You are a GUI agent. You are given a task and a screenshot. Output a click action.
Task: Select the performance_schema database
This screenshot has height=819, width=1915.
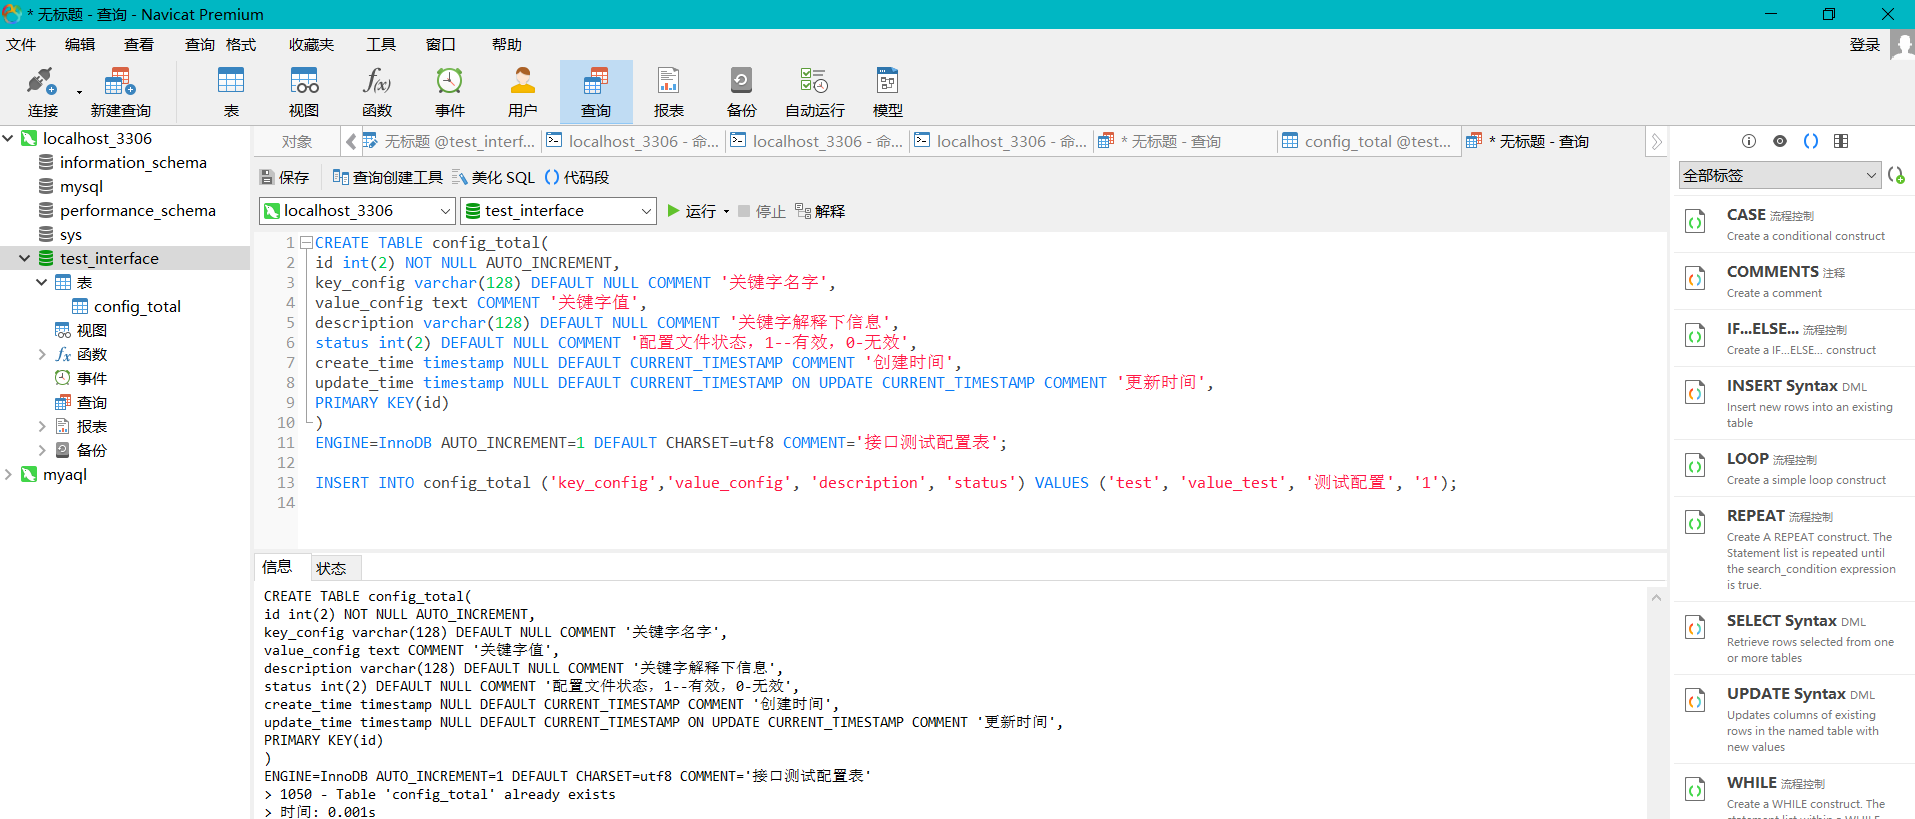[x=137, y=210]
